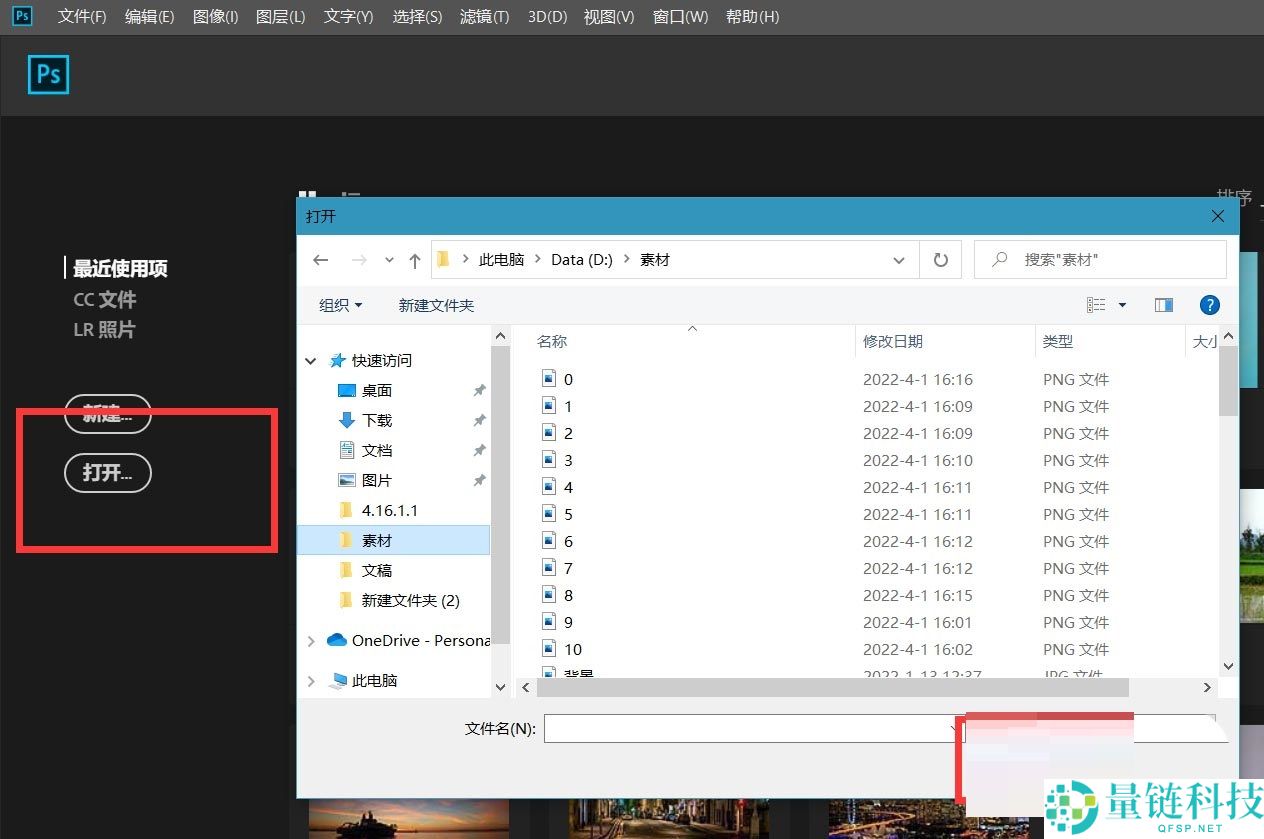Image resolution: width=1264 pixels, height=839 pixels.
Task: Expand OneDrive - Personal in the tree
Action: click(310, 641)
